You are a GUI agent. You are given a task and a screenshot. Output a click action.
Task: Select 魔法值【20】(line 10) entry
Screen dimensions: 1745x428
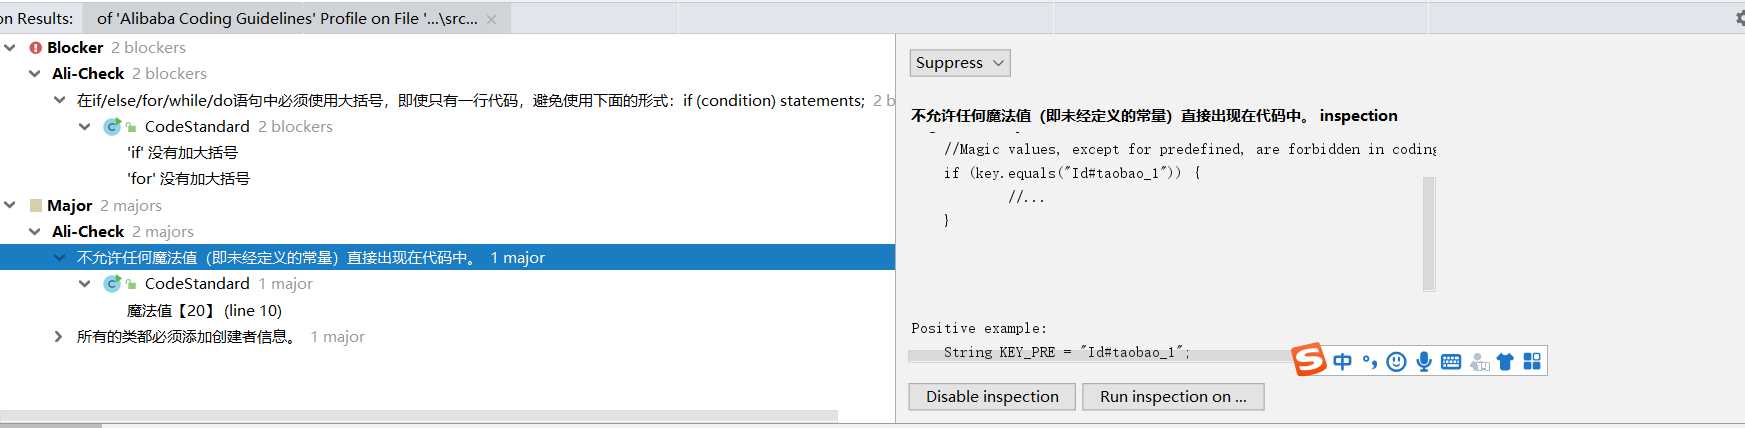pos(205,311)
